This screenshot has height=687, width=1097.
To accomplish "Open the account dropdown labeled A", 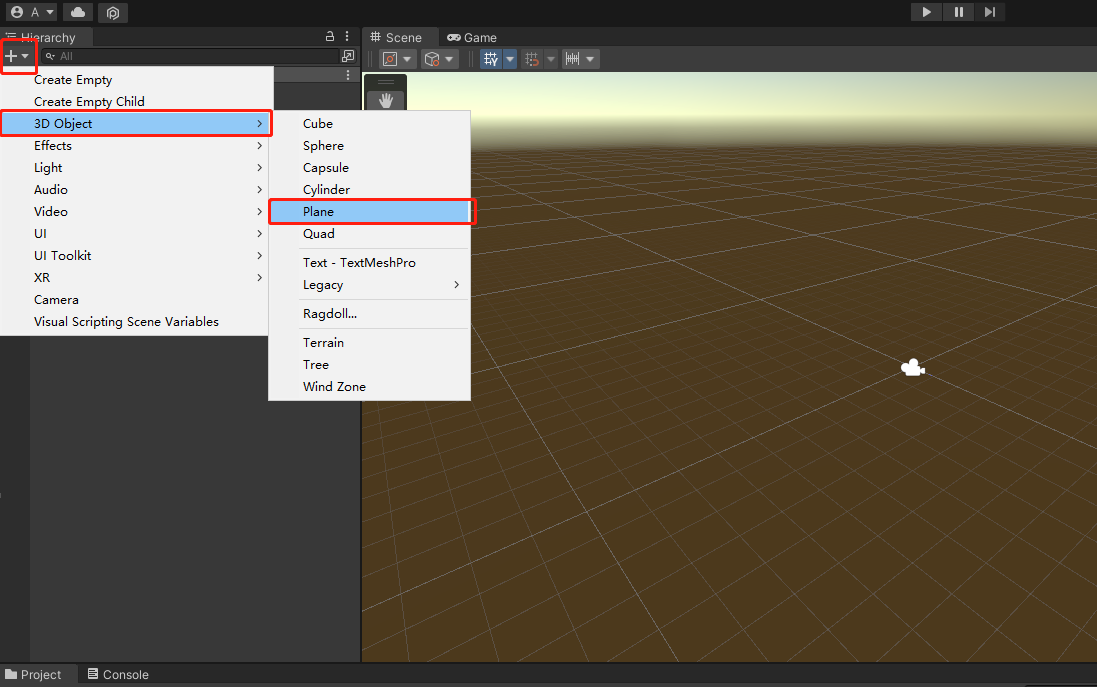I will [x=32, y=12].
